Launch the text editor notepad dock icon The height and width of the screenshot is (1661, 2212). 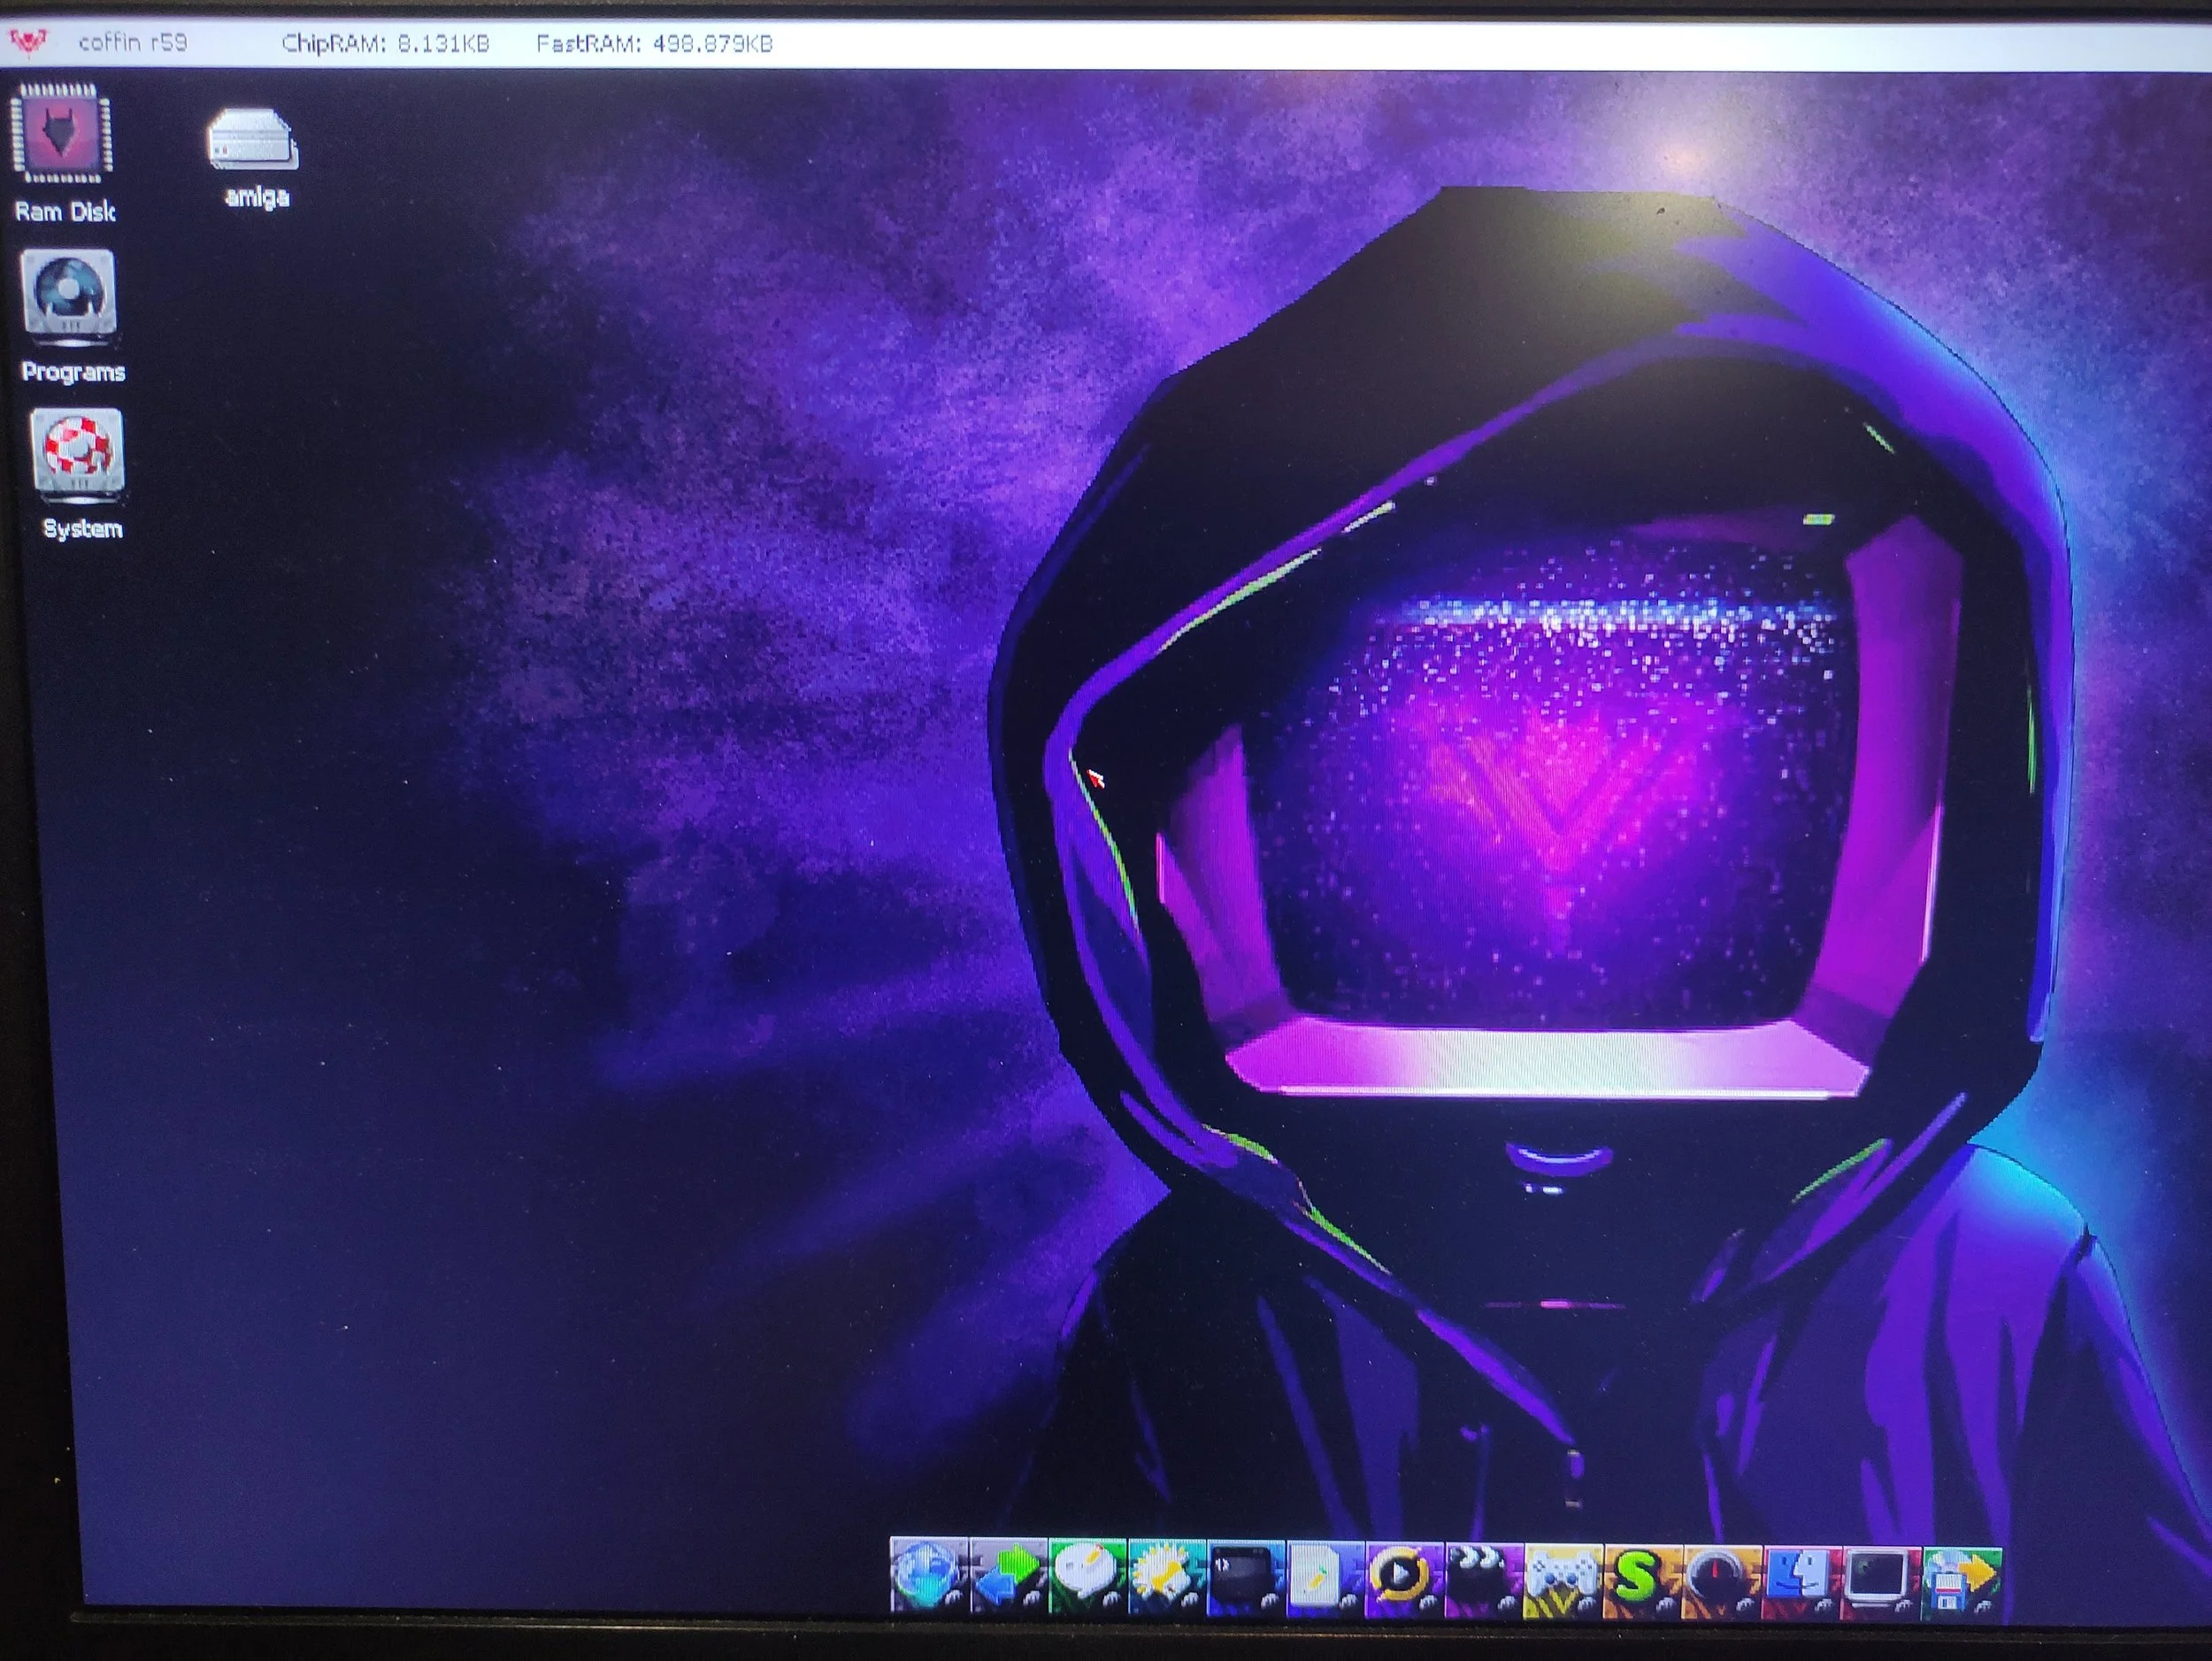(1325, 1576)
